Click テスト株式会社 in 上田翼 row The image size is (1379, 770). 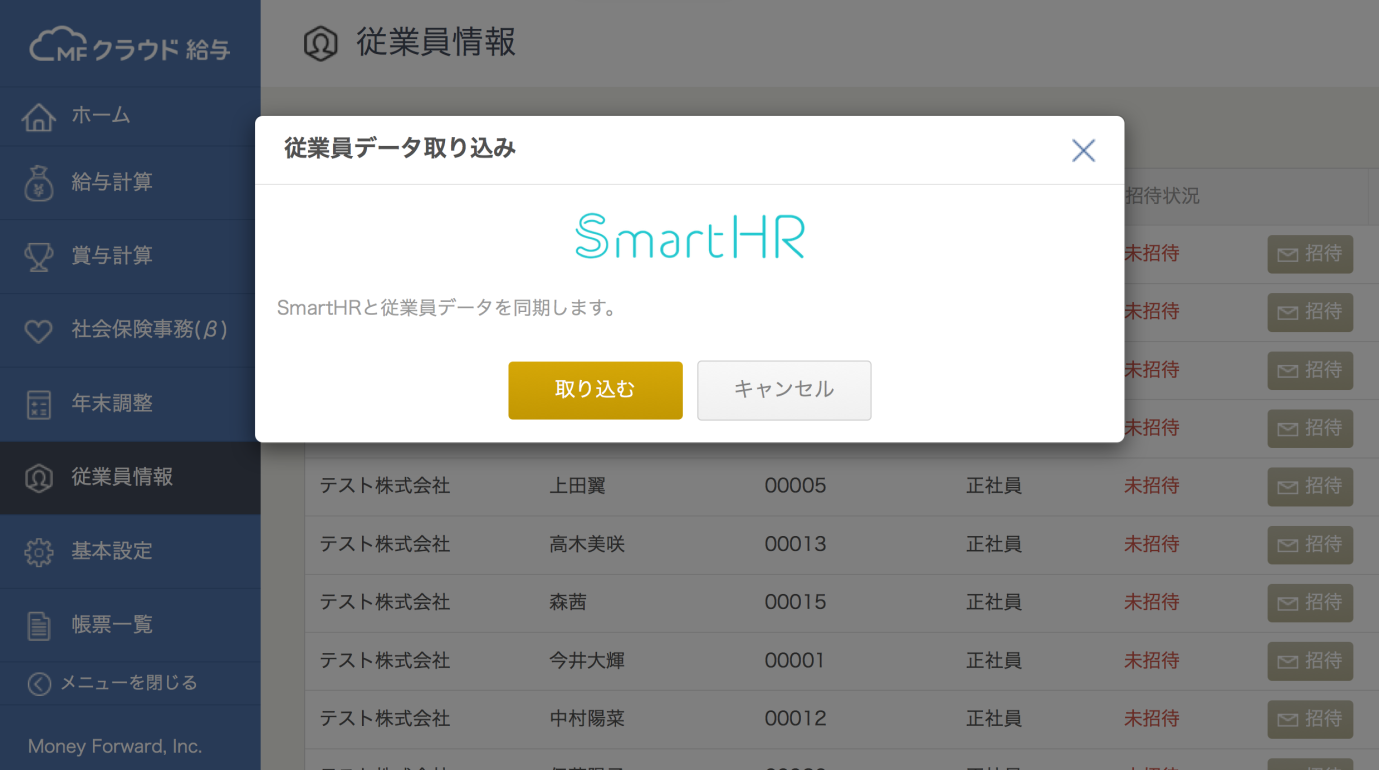[x=385, y=487]
